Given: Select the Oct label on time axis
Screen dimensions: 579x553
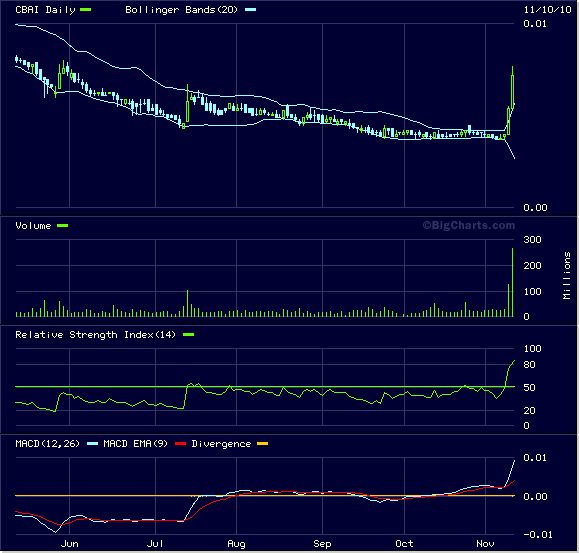Looking at the screenshot, I should 404,543.
